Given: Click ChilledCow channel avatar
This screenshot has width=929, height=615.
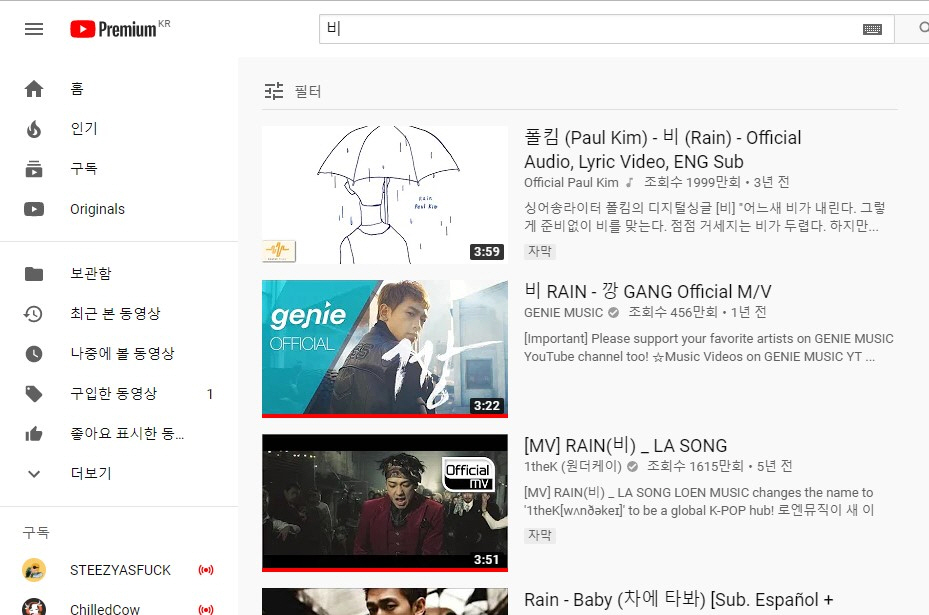Looking at the screenshot, I should point(34,607).
